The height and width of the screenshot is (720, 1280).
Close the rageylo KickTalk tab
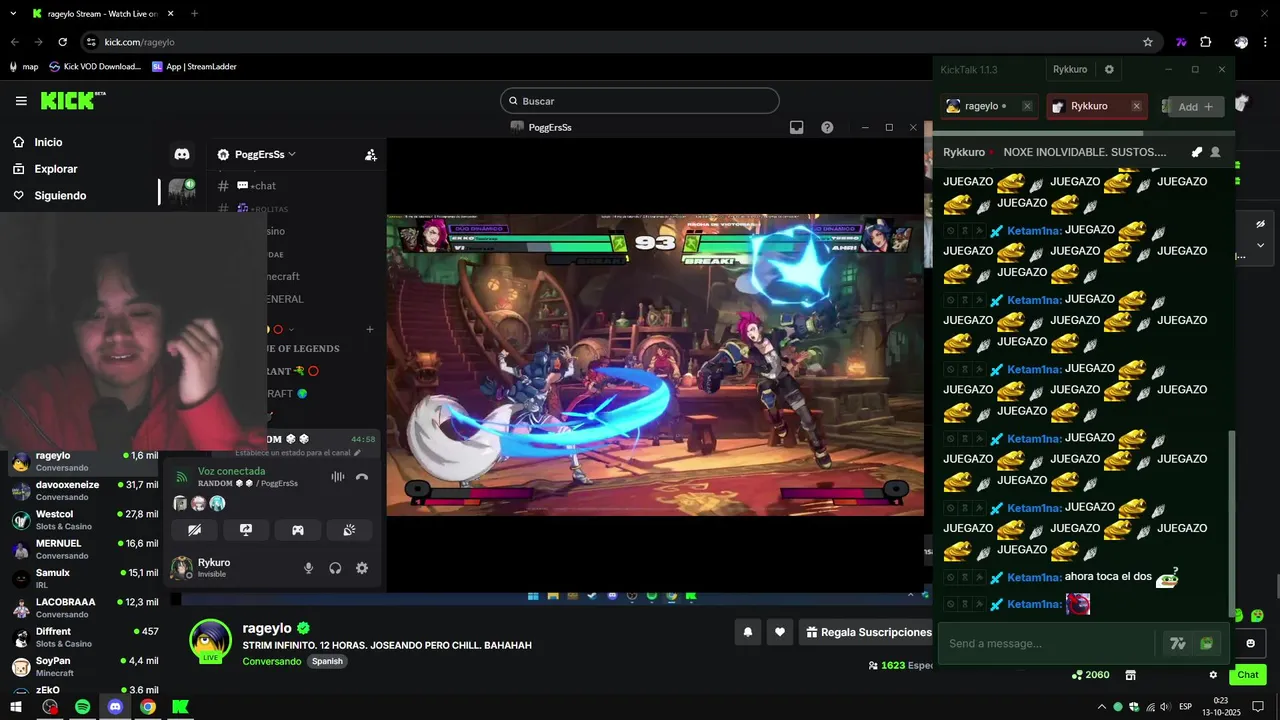(x=1027, y=106)
